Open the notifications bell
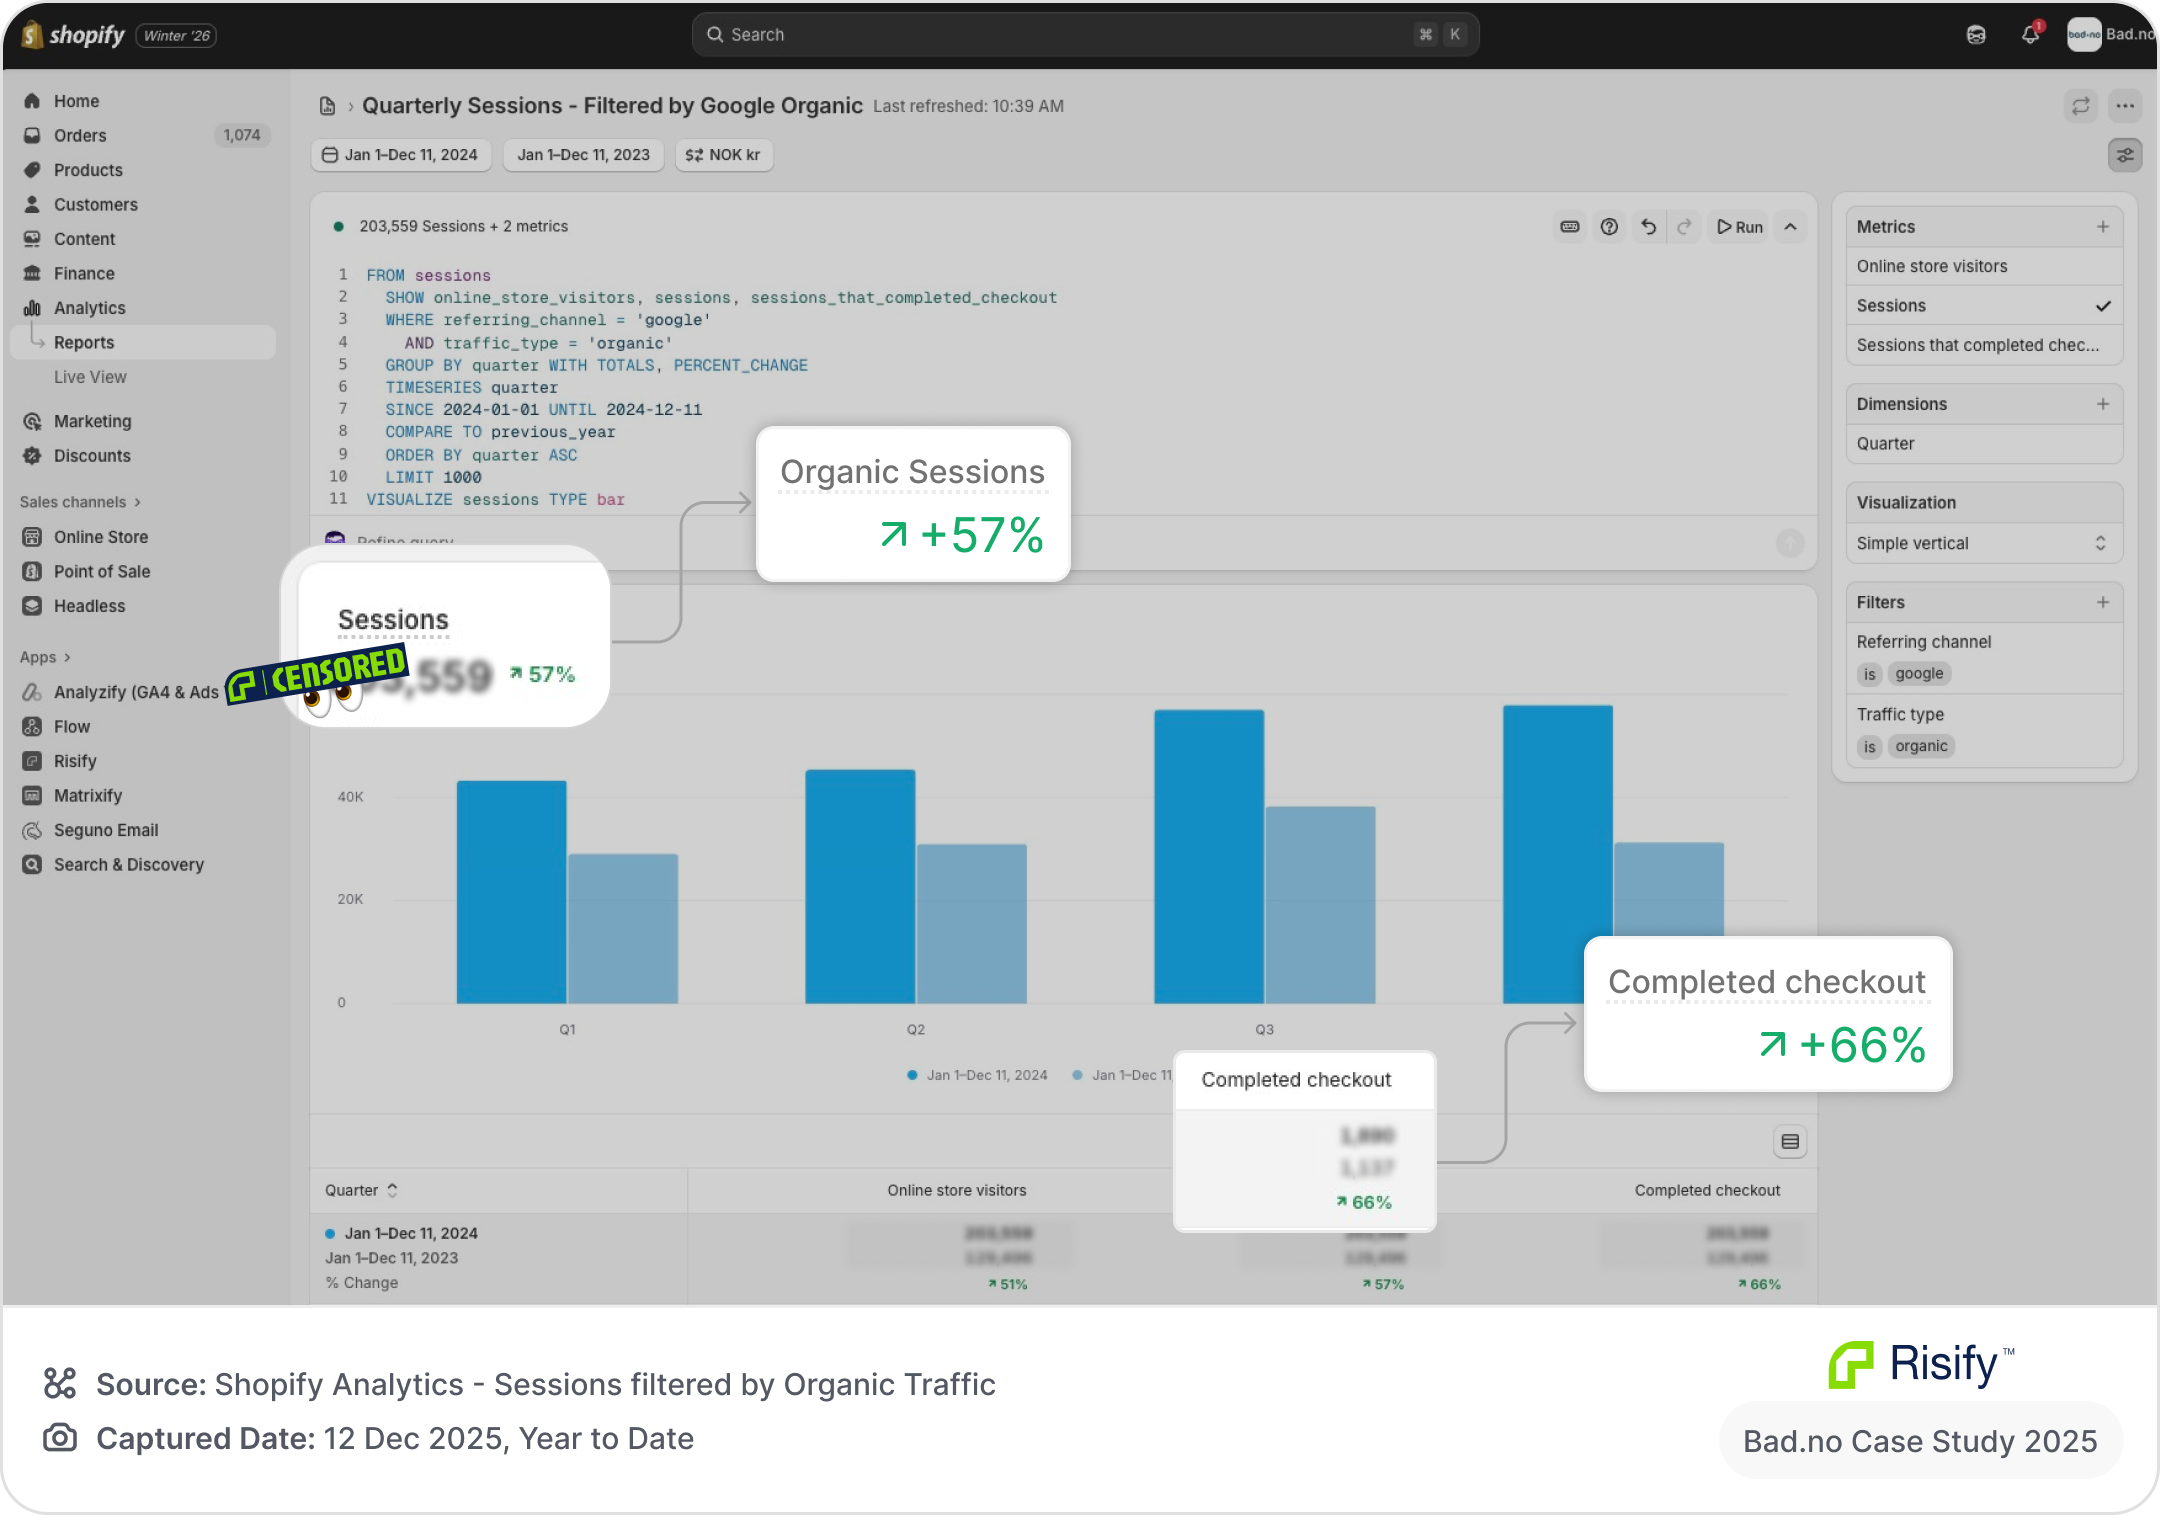2160x1515 pixels. point(2030,35)
